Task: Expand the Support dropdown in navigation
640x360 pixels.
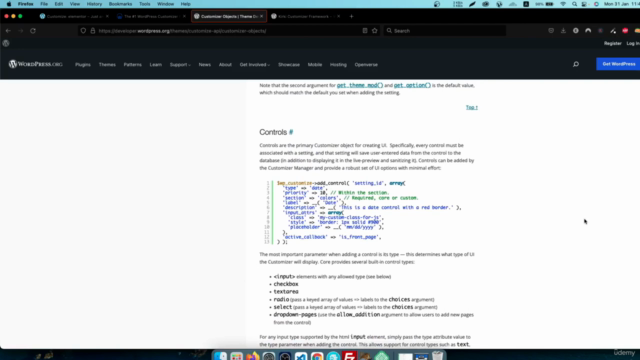Action: point(180,64)
